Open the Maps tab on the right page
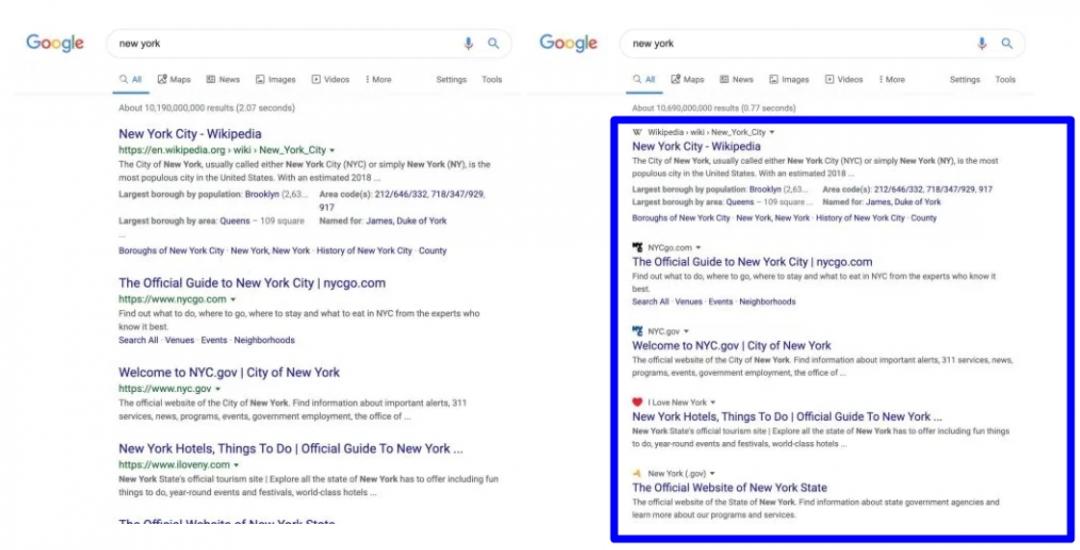 point(687,80)
